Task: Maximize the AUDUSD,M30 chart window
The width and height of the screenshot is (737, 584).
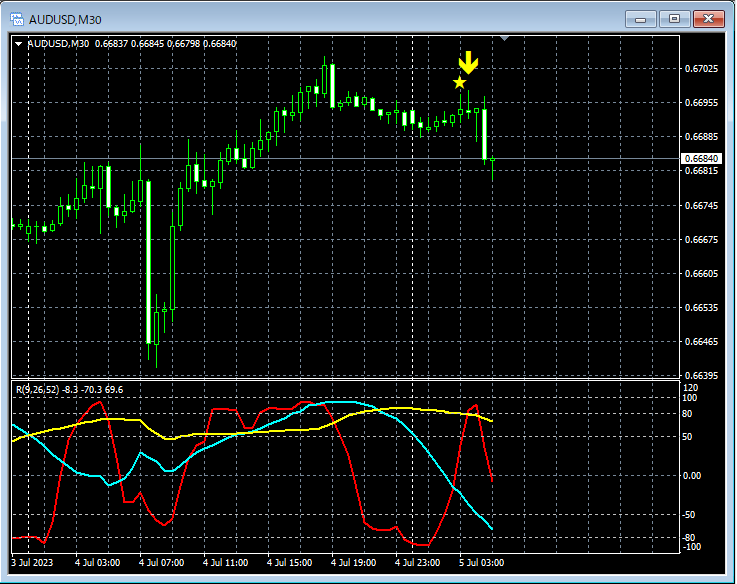Action: [x=674, y=19]
